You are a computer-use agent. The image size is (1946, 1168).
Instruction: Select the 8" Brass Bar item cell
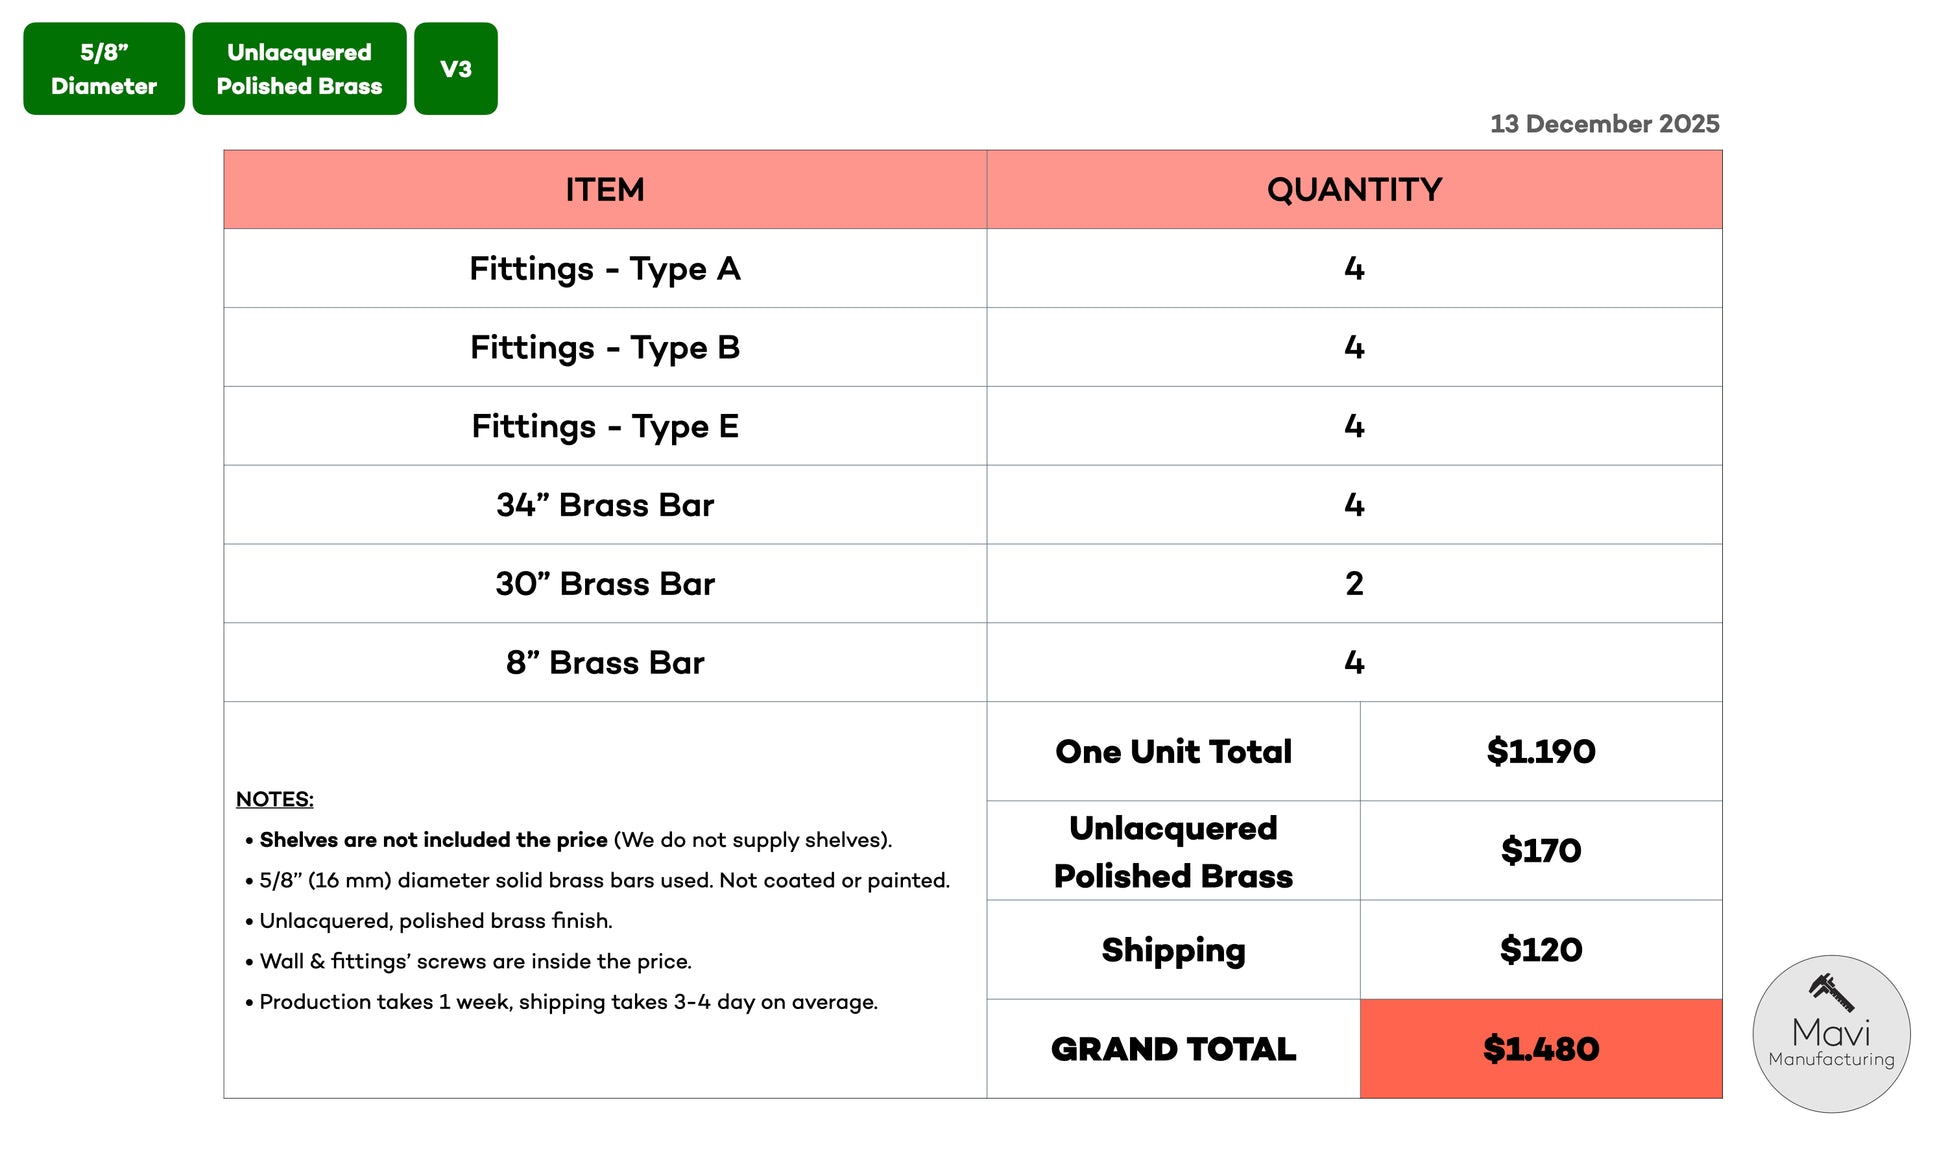coord(604,663)
